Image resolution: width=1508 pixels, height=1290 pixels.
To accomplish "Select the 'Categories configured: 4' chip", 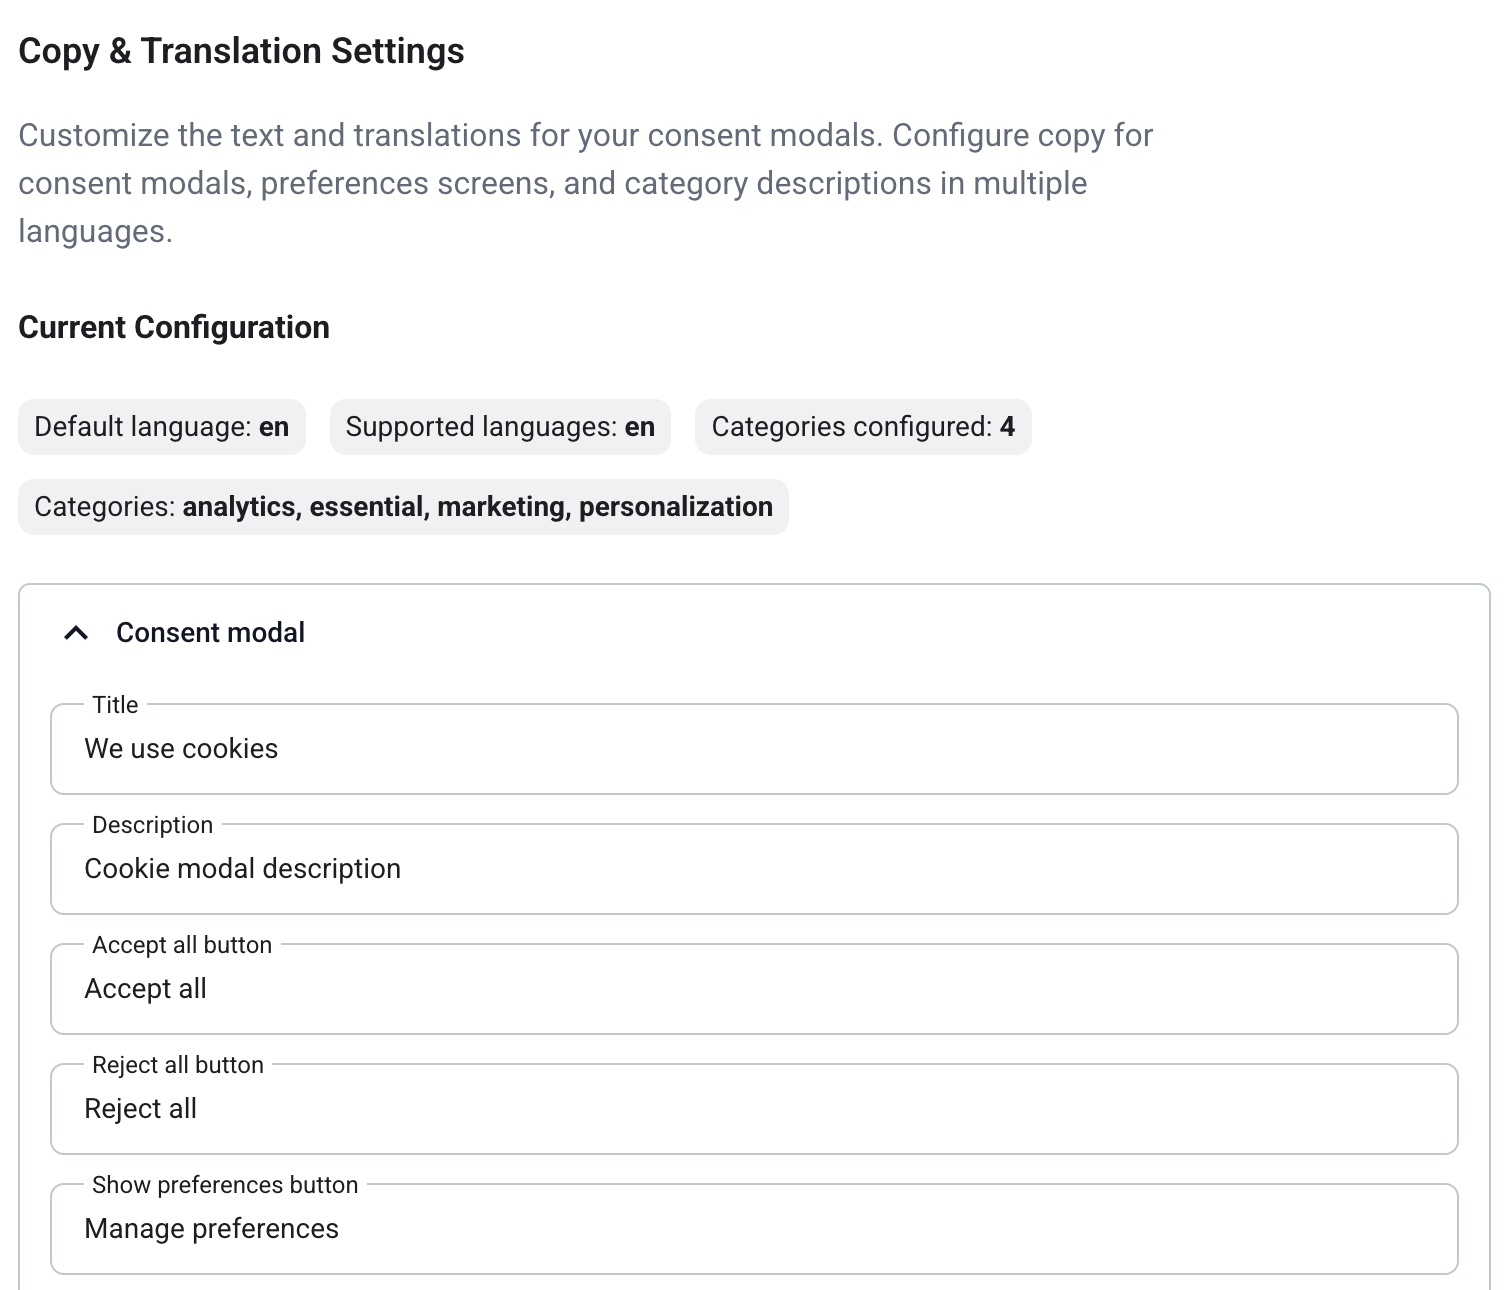I will (863, 427).
